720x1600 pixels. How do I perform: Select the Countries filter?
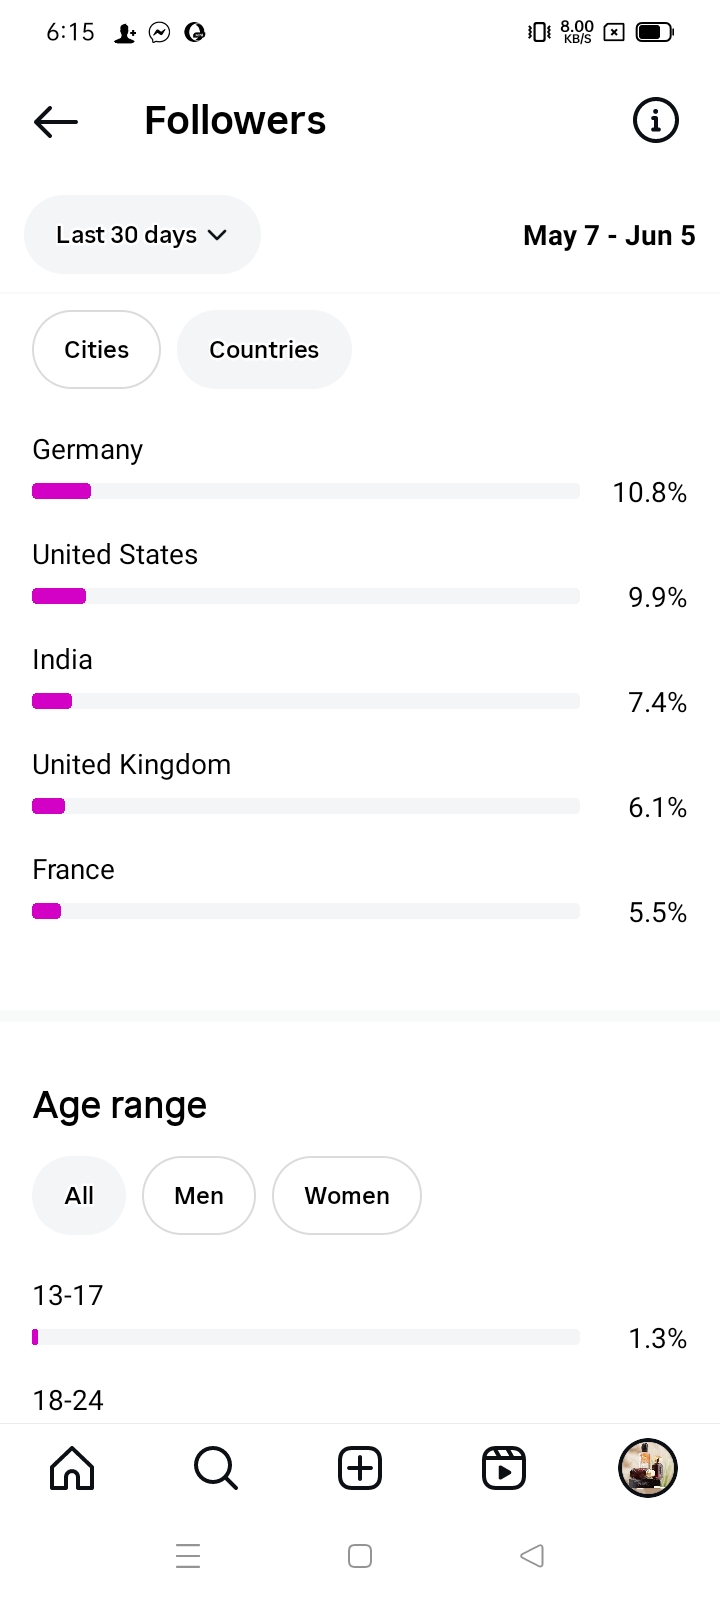pyautogui.click(x=264, y=350)
